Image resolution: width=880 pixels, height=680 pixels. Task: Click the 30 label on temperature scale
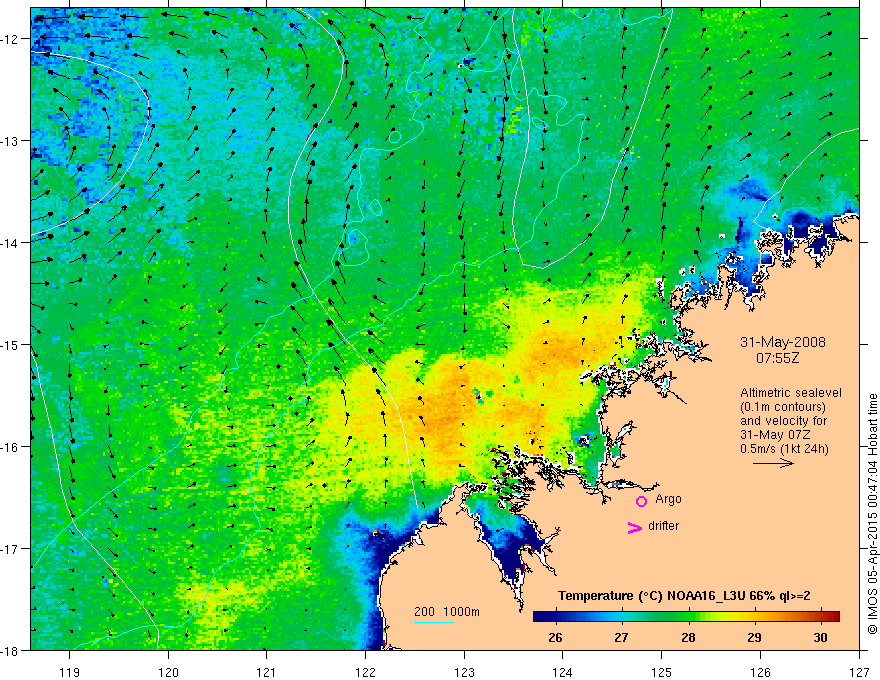[821, 637]
